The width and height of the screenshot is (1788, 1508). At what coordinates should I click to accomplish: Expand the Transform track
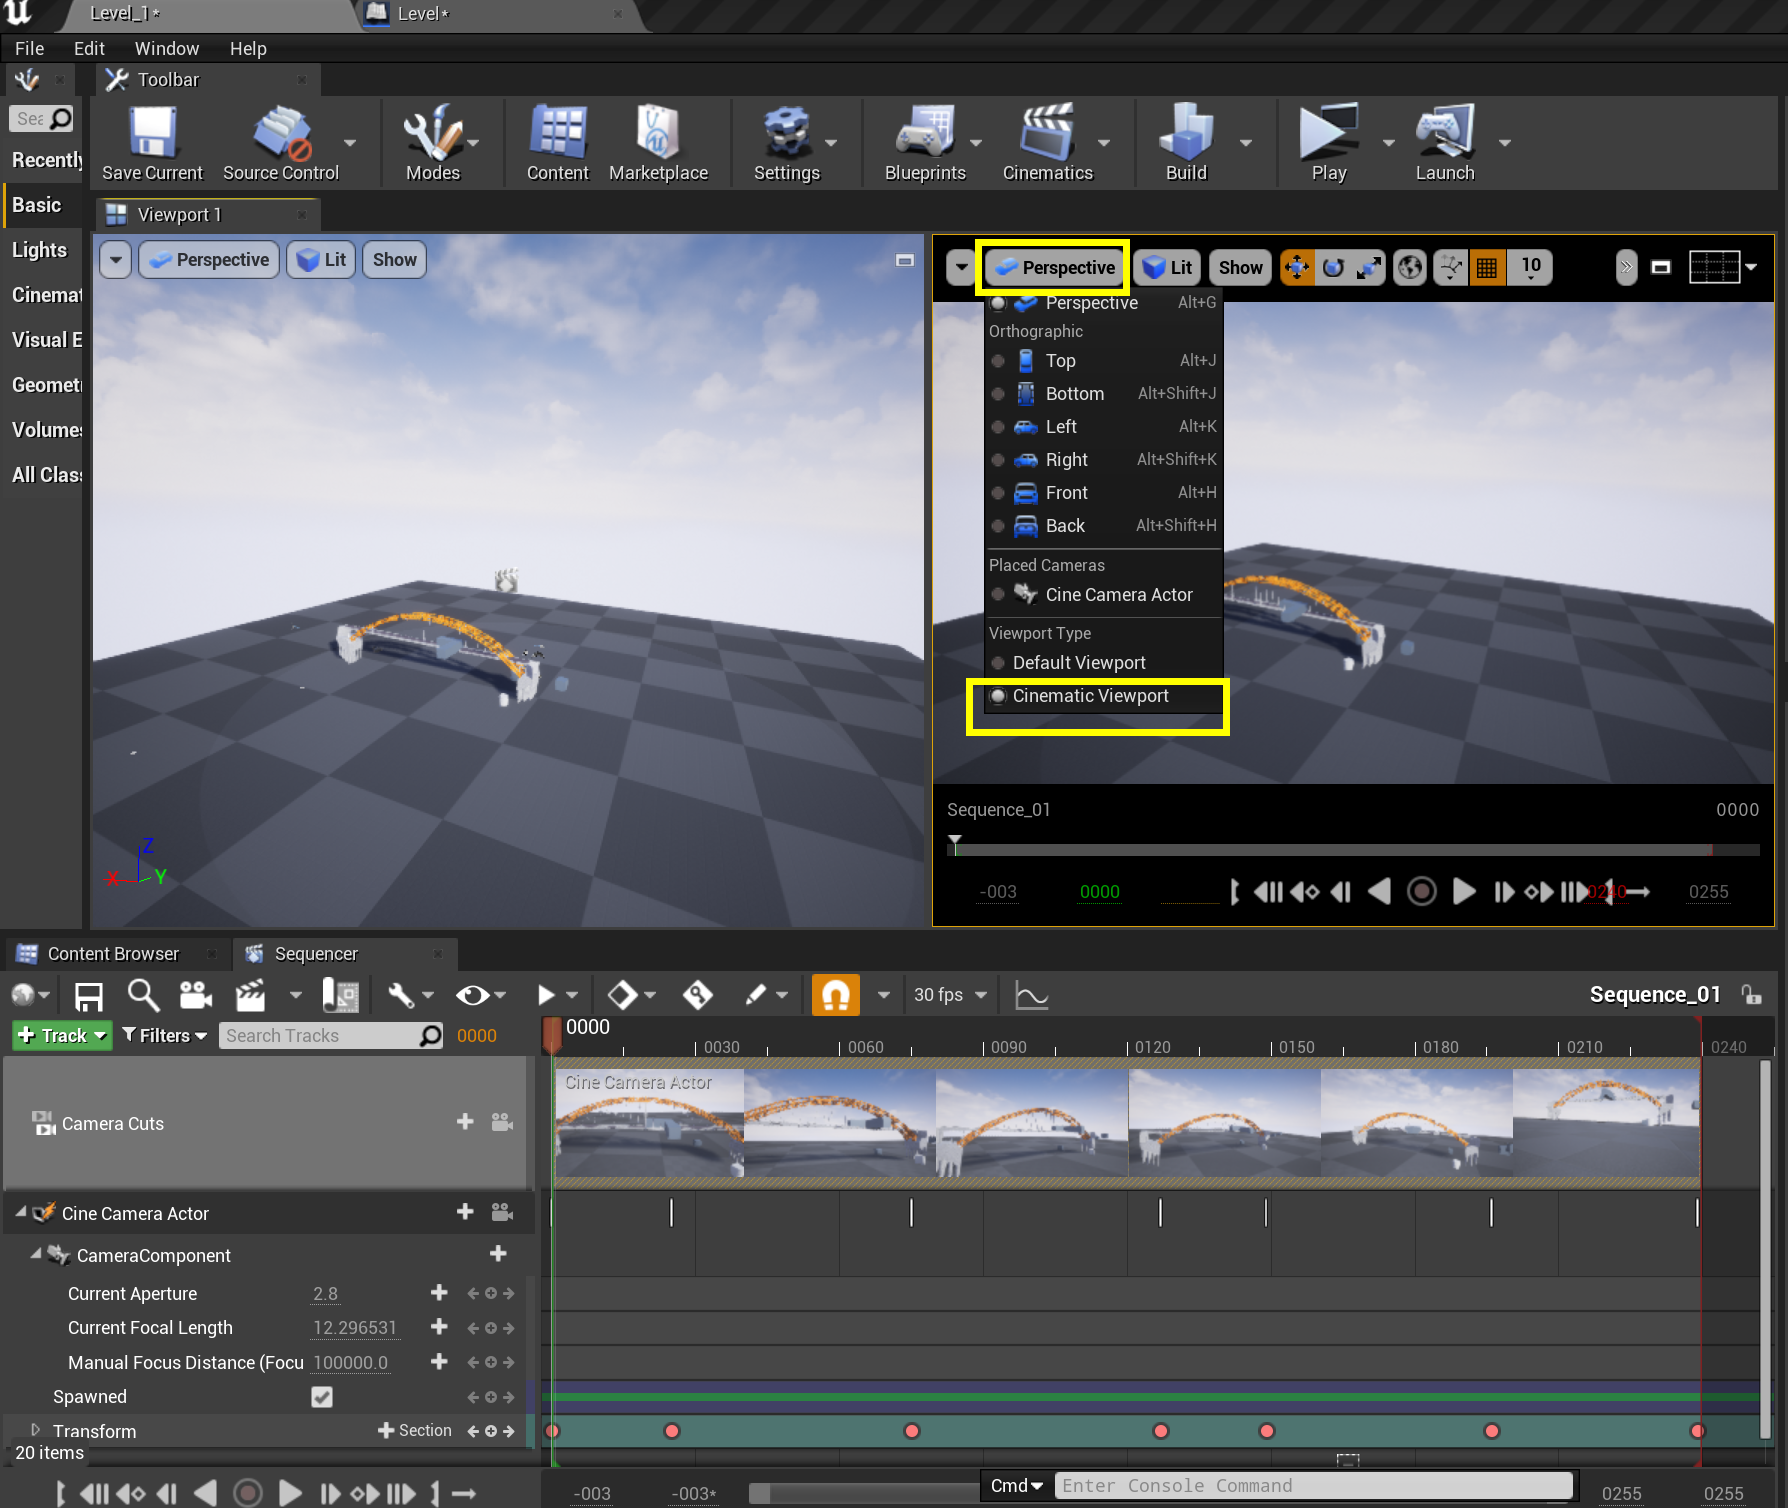(x=36, y=1430)
